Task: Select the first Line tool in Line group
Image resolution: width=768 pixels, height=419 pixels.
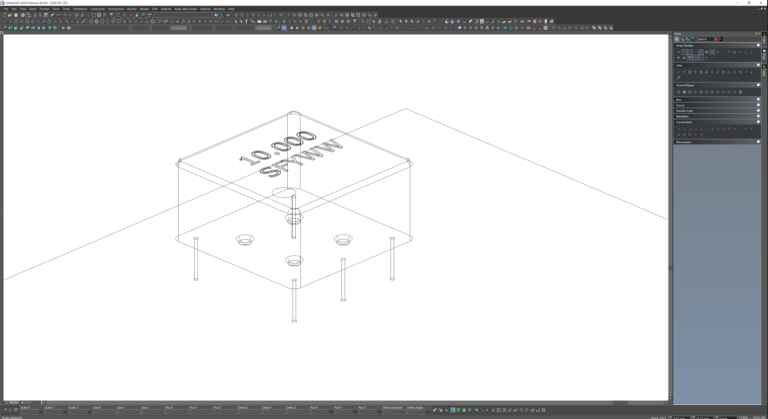Action: coord(678,72)
